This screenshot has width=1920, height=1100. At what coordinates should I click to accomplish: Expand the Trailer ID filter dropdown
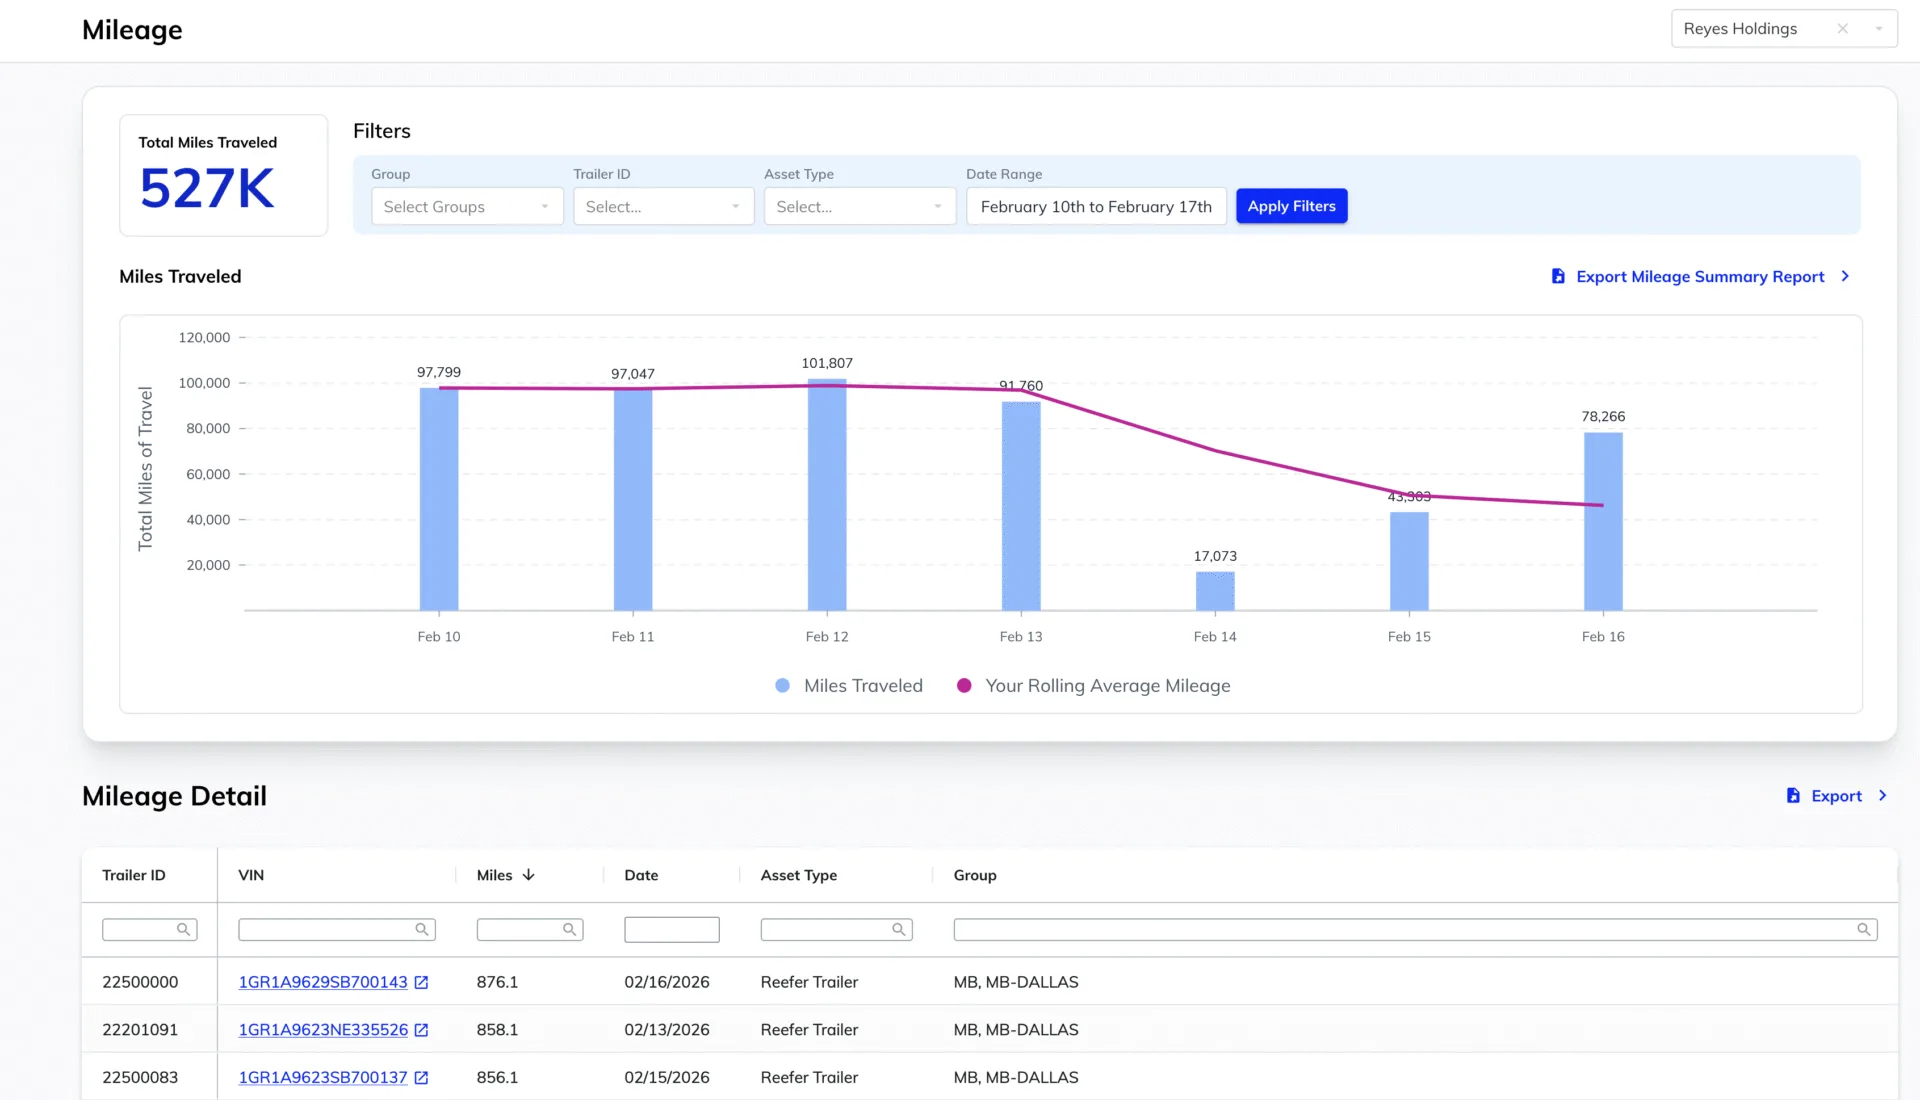coord(663,207)
